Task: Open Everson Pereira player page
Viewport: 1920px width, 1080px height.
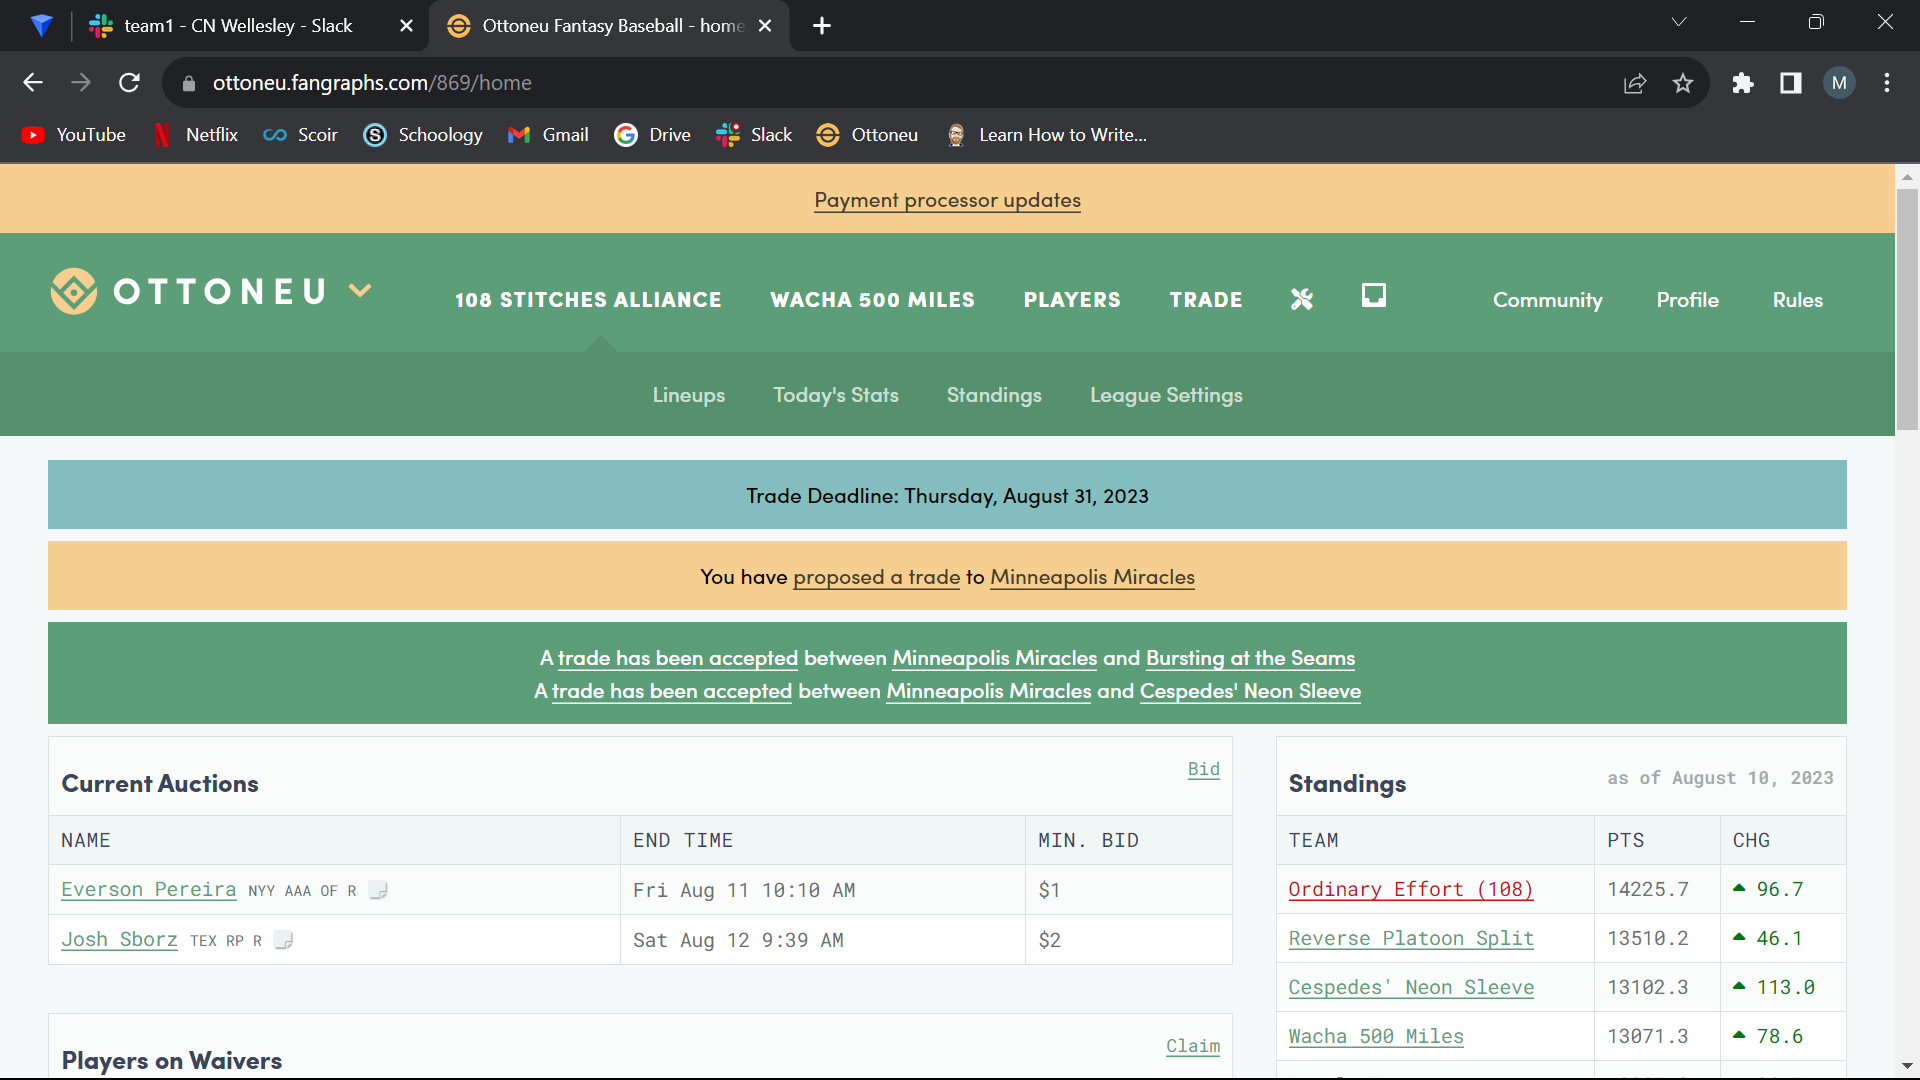Action: tap(149, 890)
